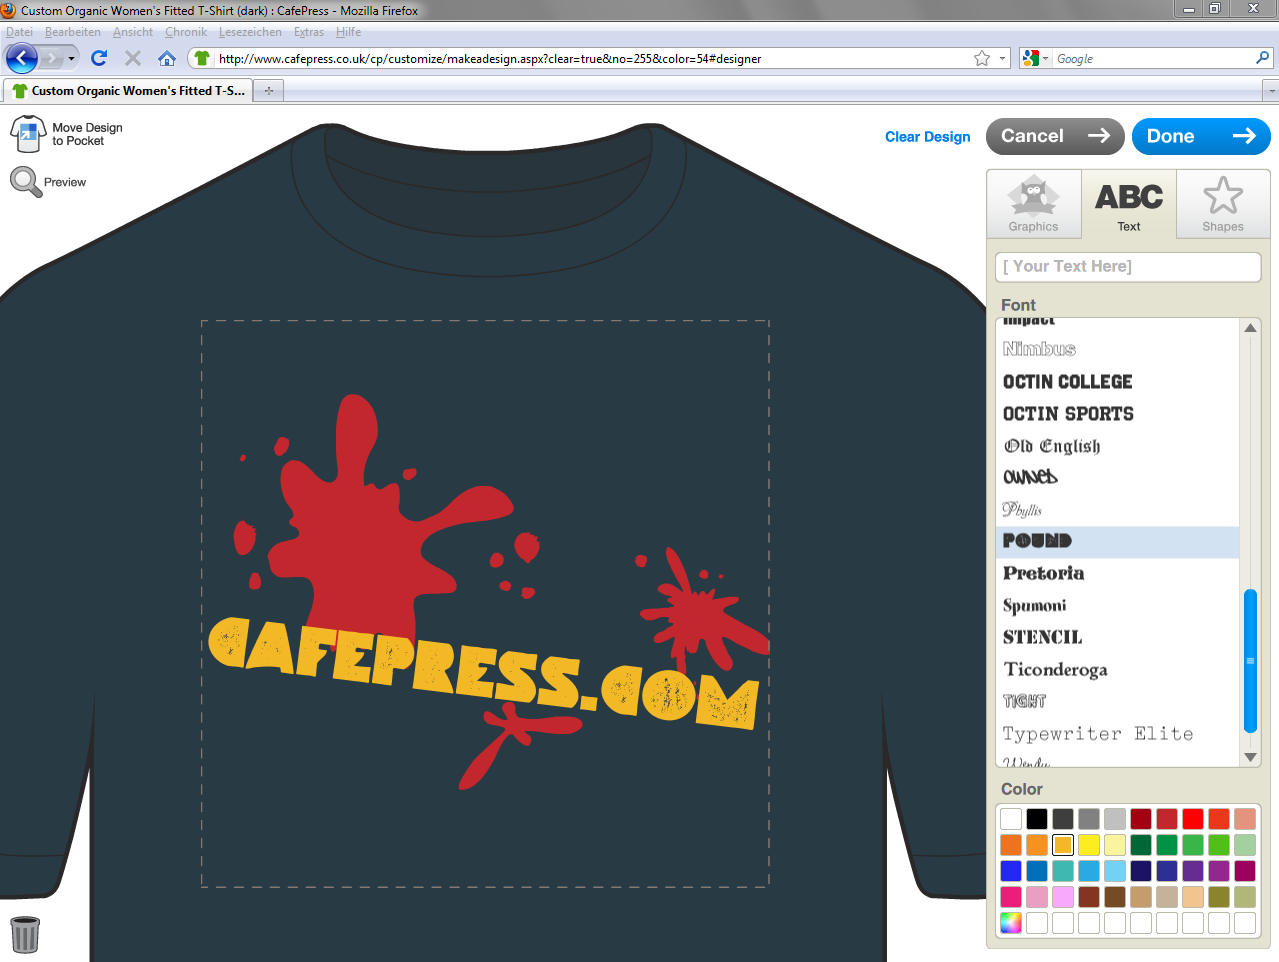Go to the home page
This screenshot has height=962, width=1279.
167,58
